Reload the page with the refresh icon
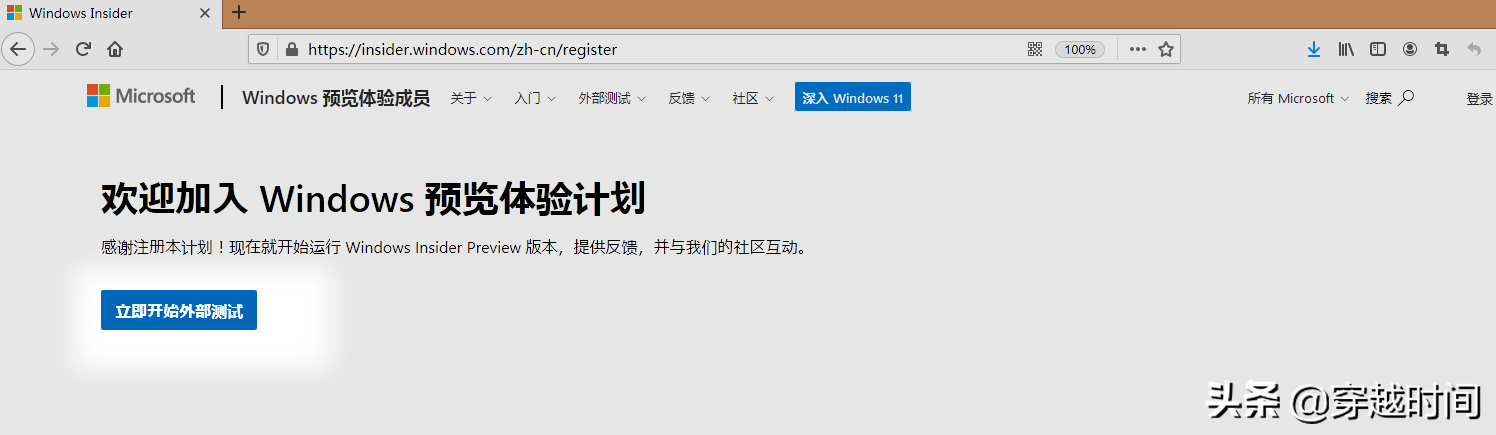This screenshot has height=435, width=1496. click(84, 49)
